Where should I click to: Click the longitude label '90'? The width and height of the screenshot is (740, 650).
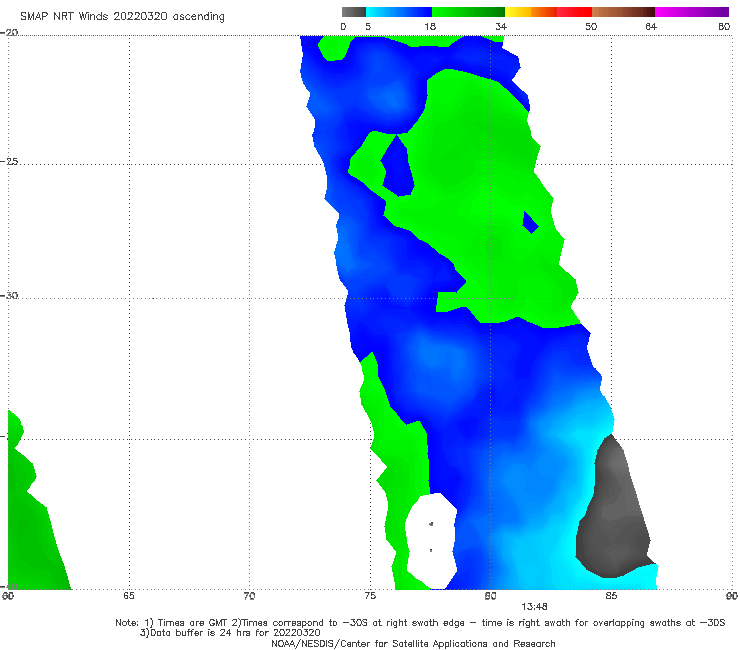point(732,596)
